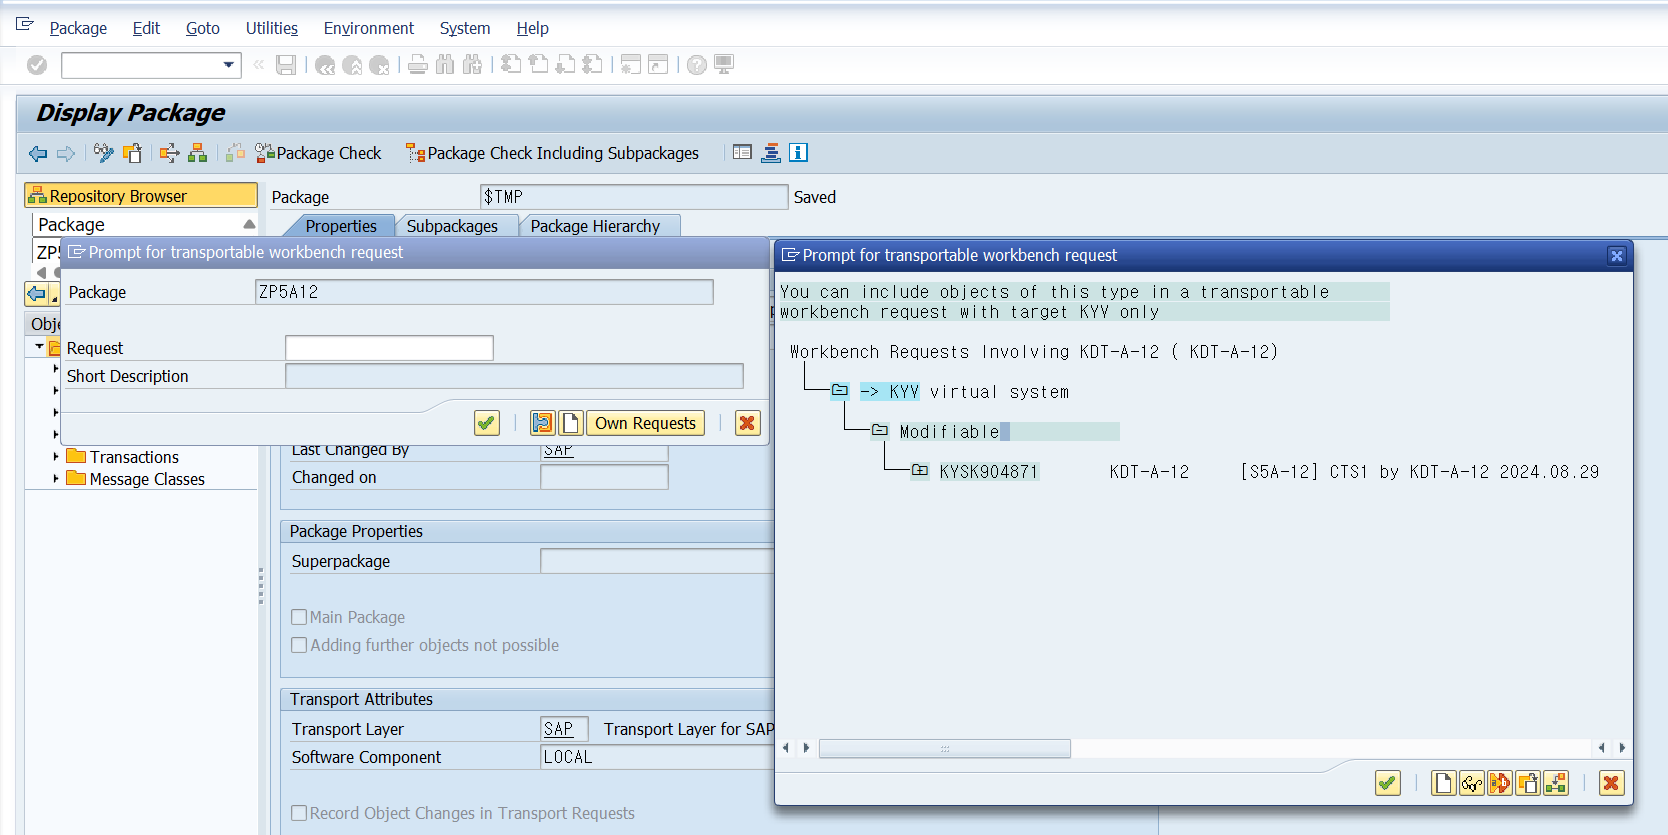Click the orange a-b arrow icon in right dialog
1668x835 pixels.
pos(1499,783)
